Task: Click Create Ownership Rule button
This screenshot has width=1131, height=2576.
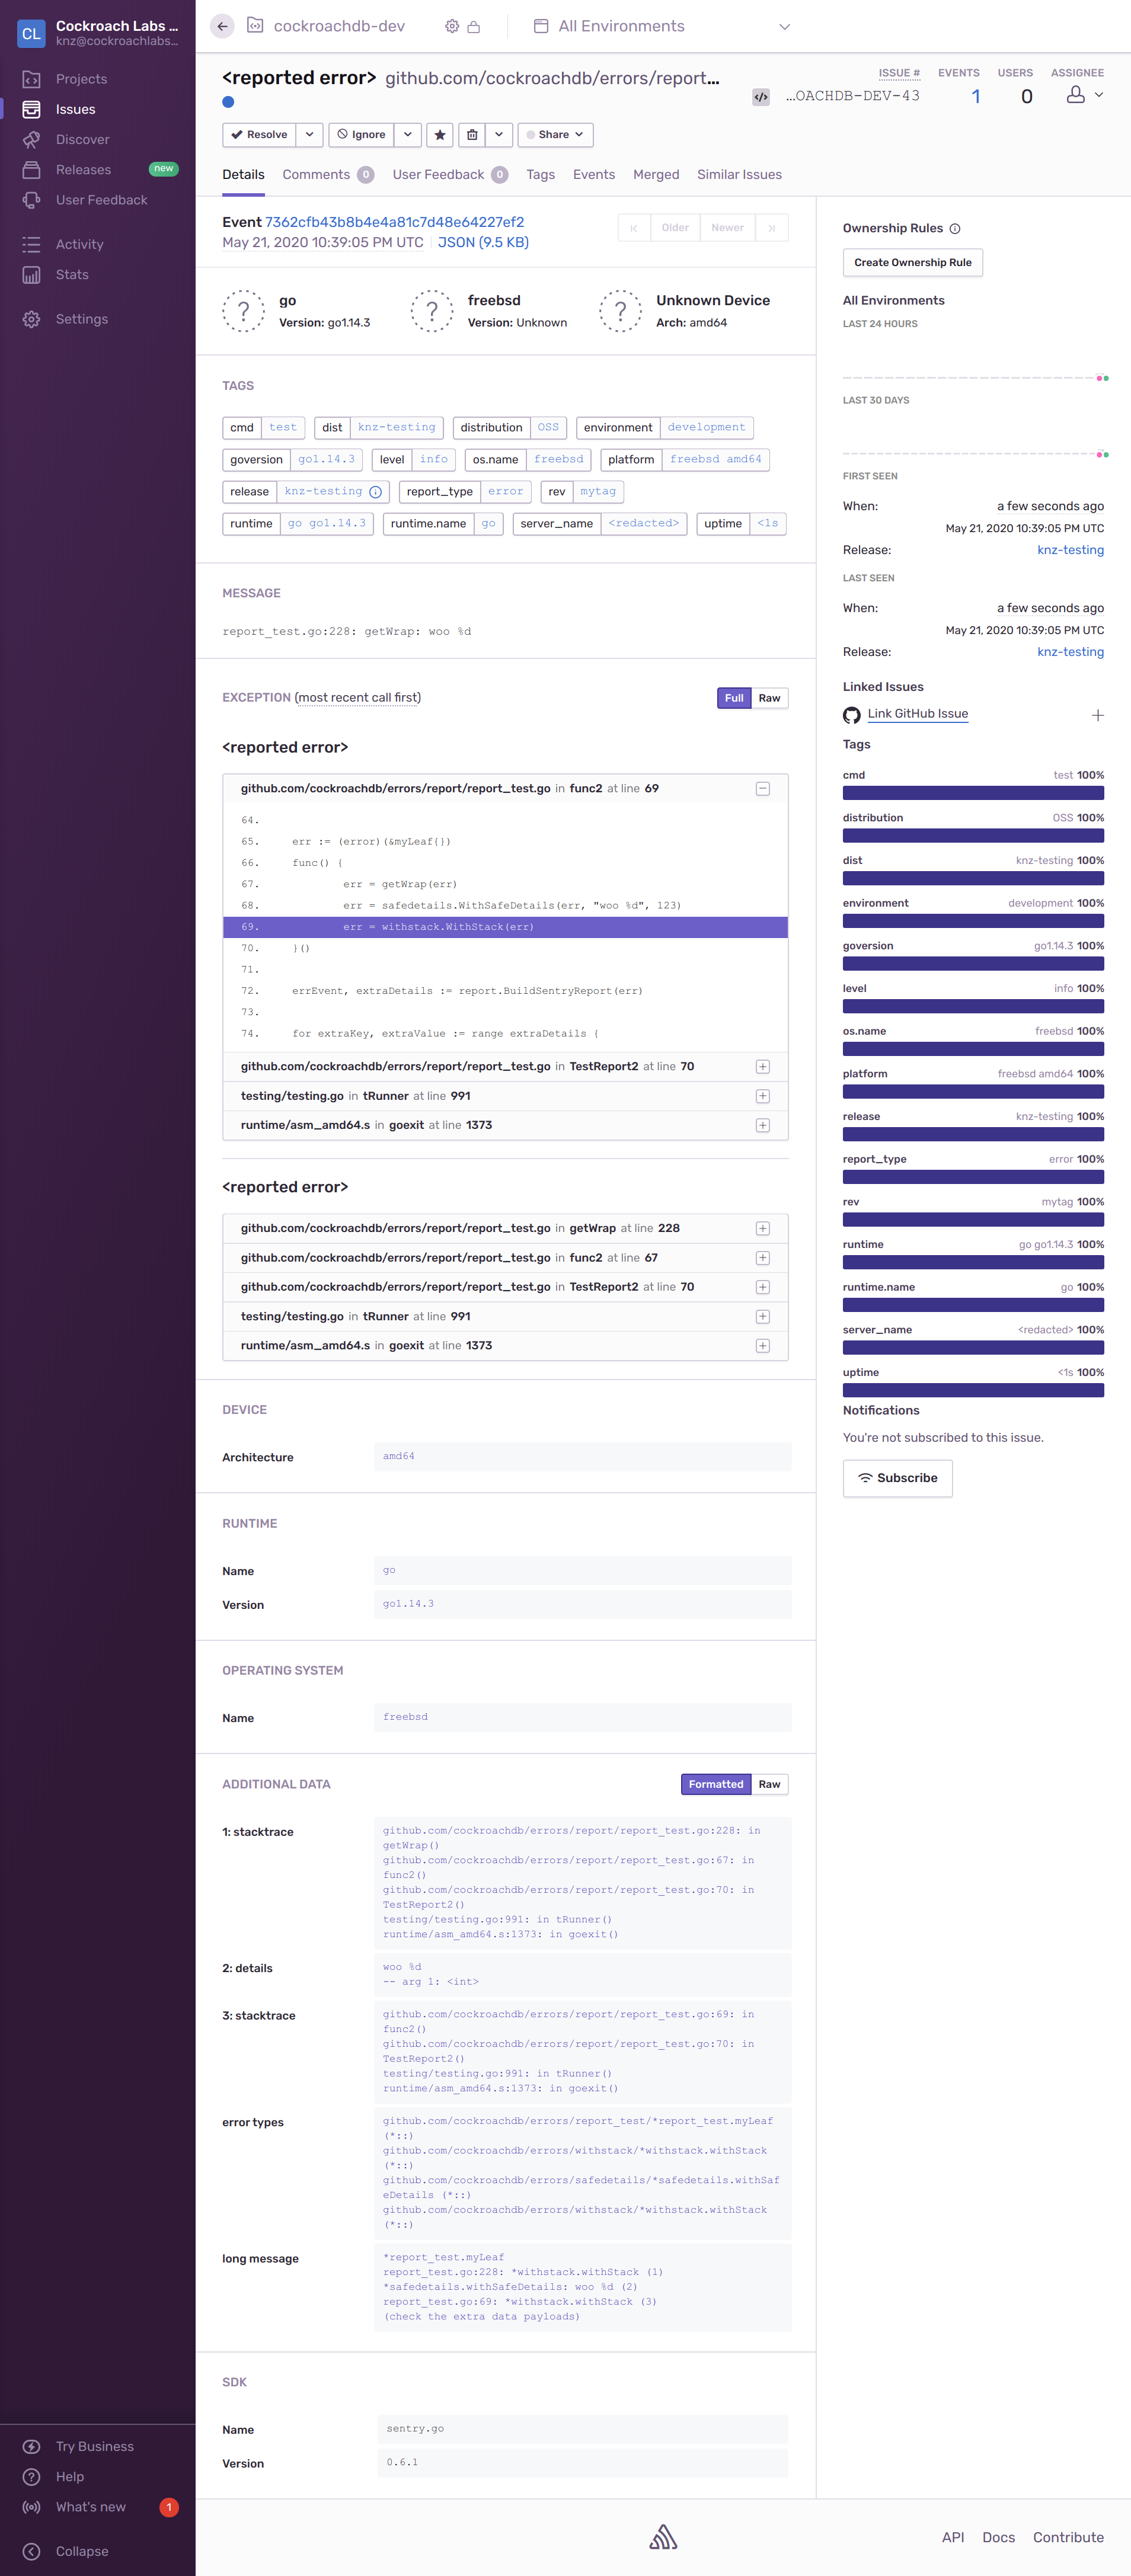Action: coord(912,263)
